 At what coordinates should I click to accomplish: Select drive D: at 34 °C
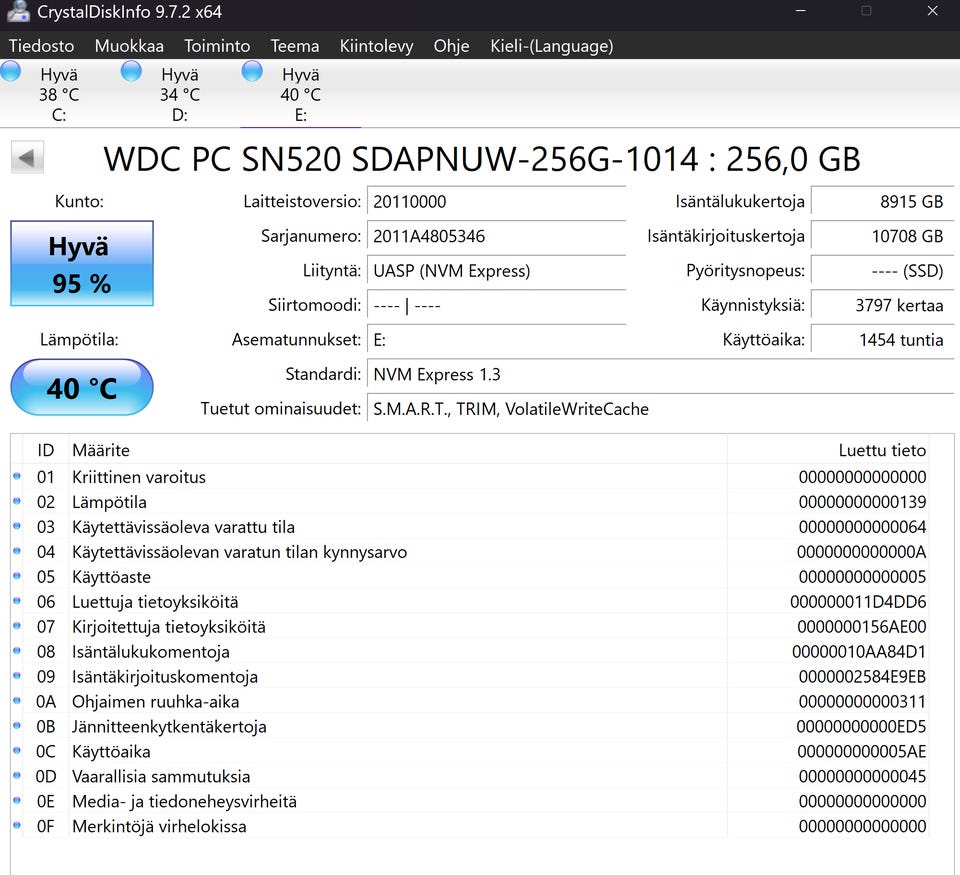click(x=180, y=94)
